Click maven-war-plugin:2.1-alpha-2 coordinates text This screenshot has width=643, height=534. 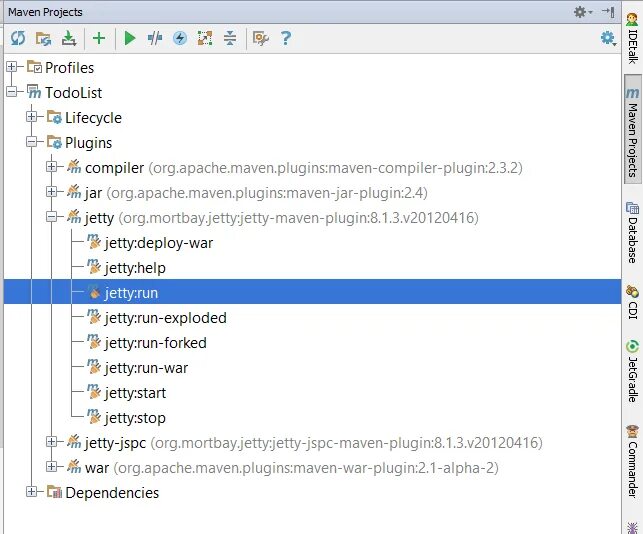pos(306,468)
